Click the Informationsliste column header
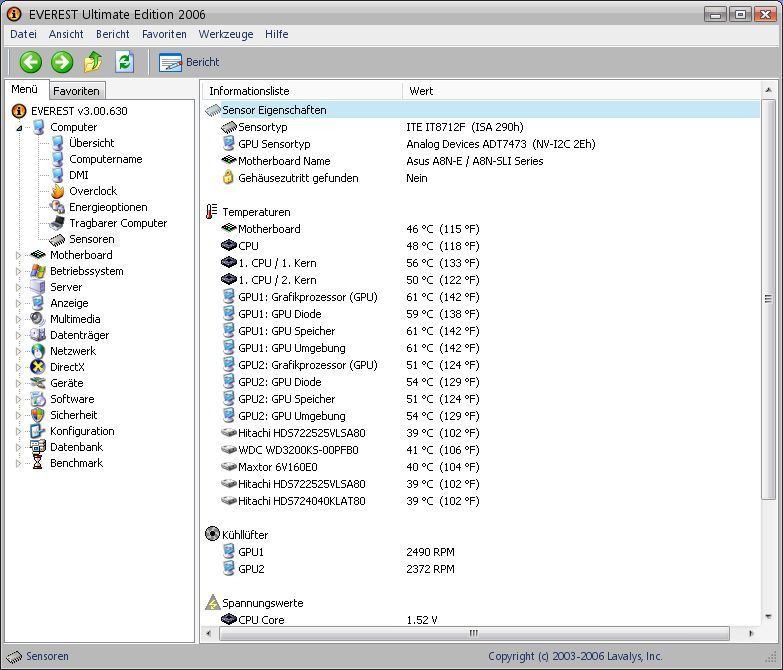Screen dimensions: 783x670 click(303, 91)
